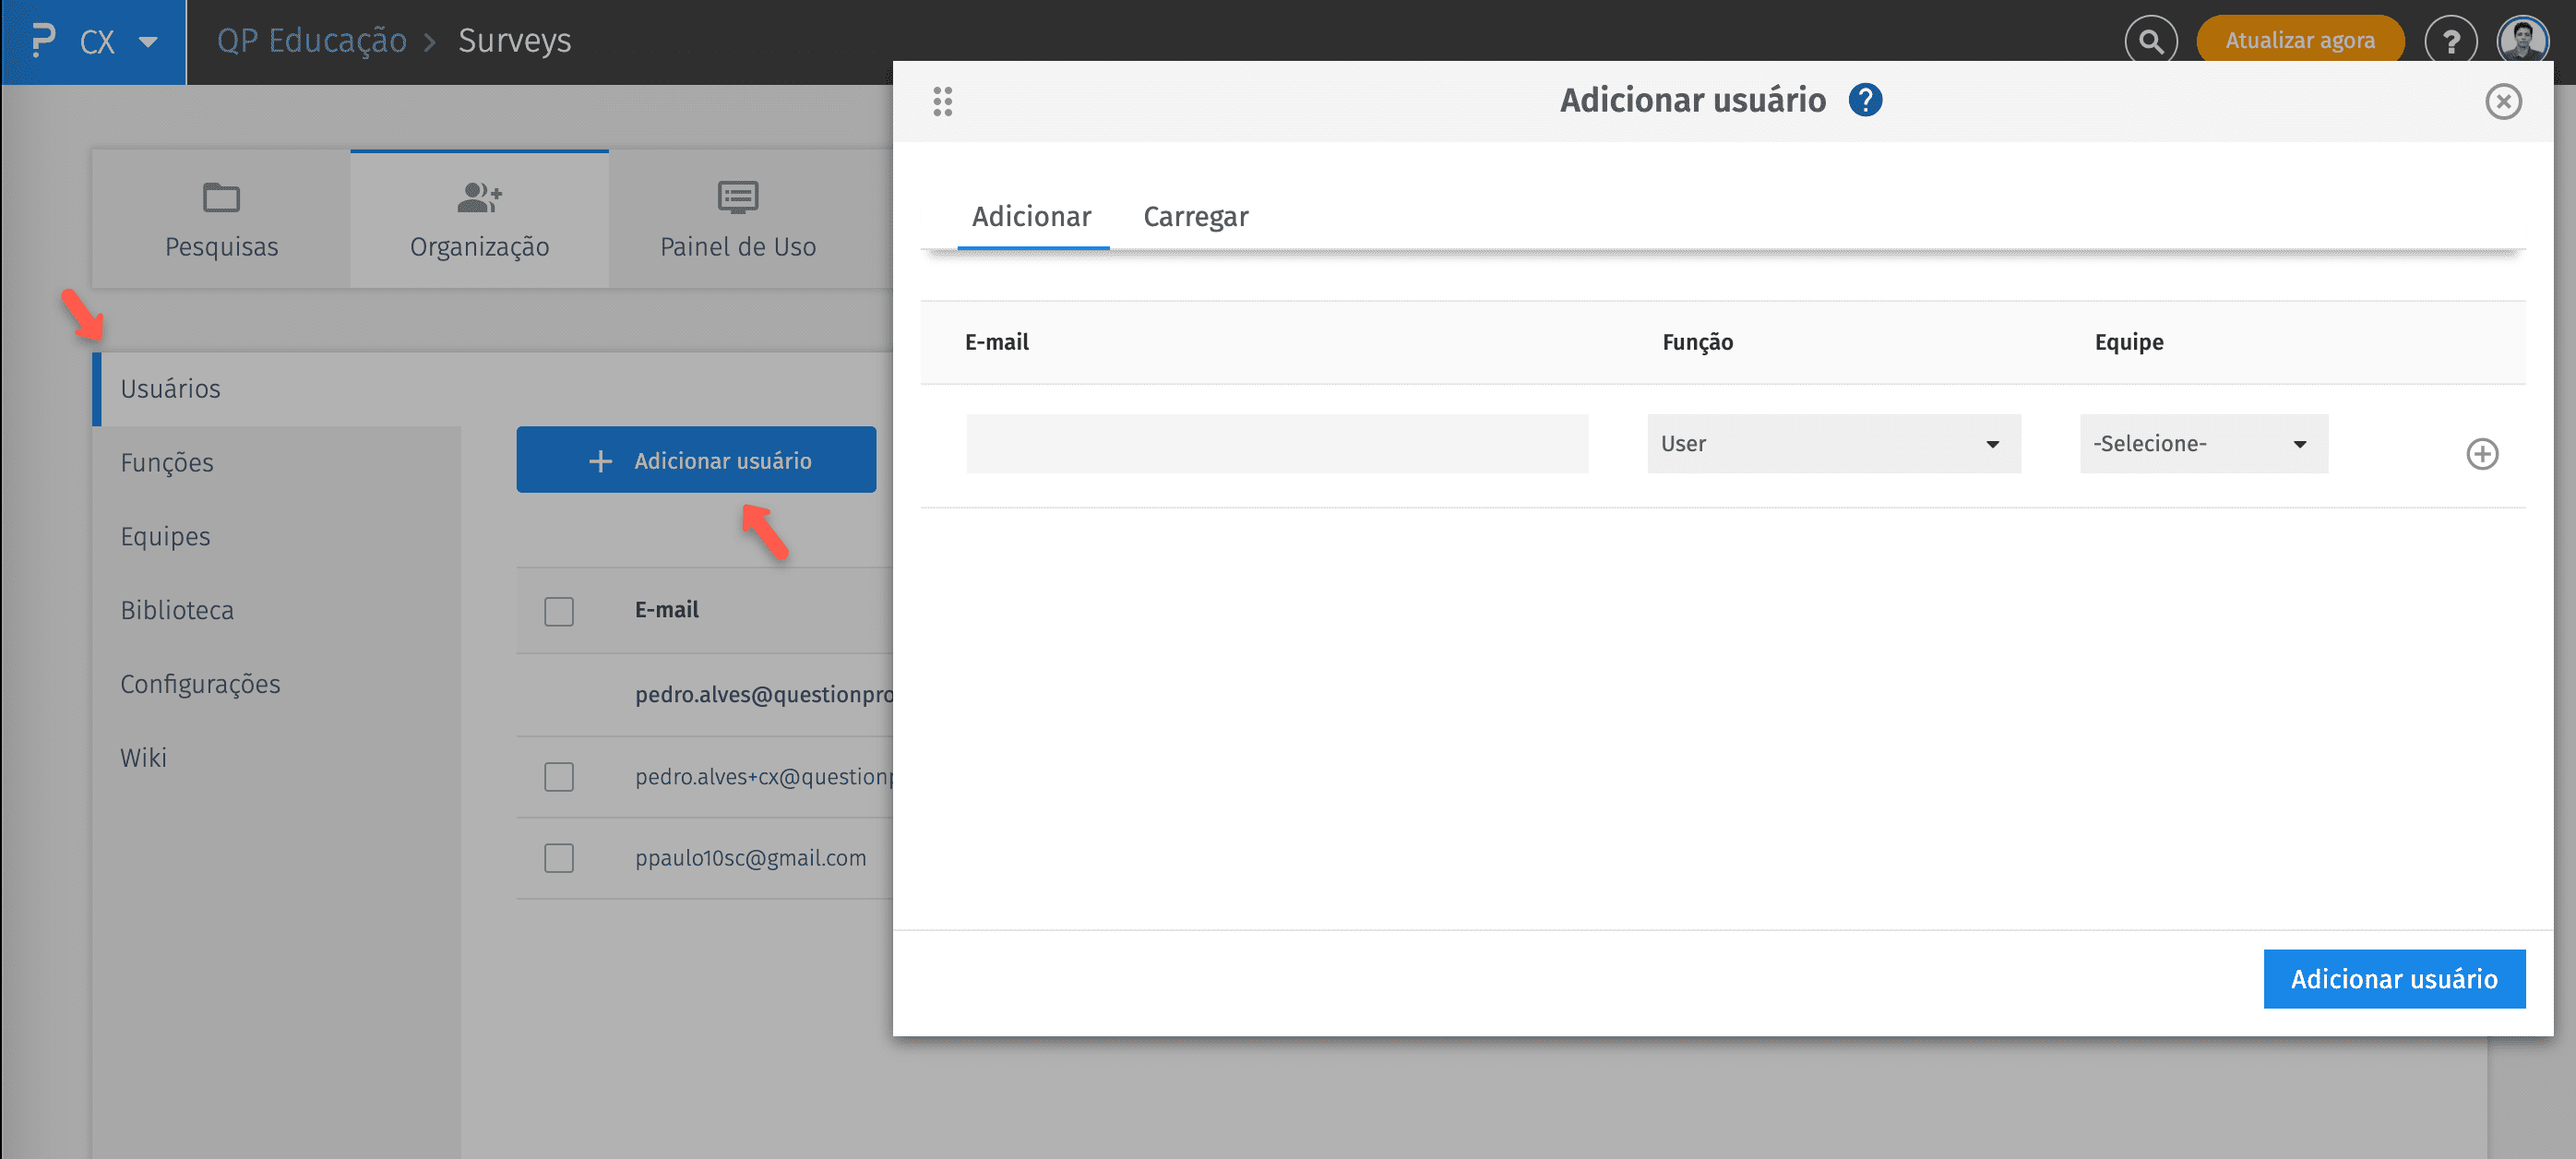Viewport: 2576px width, 1159px height.
Task: Close the Adicionar usuário dialog
Action: pos(2502,101)
